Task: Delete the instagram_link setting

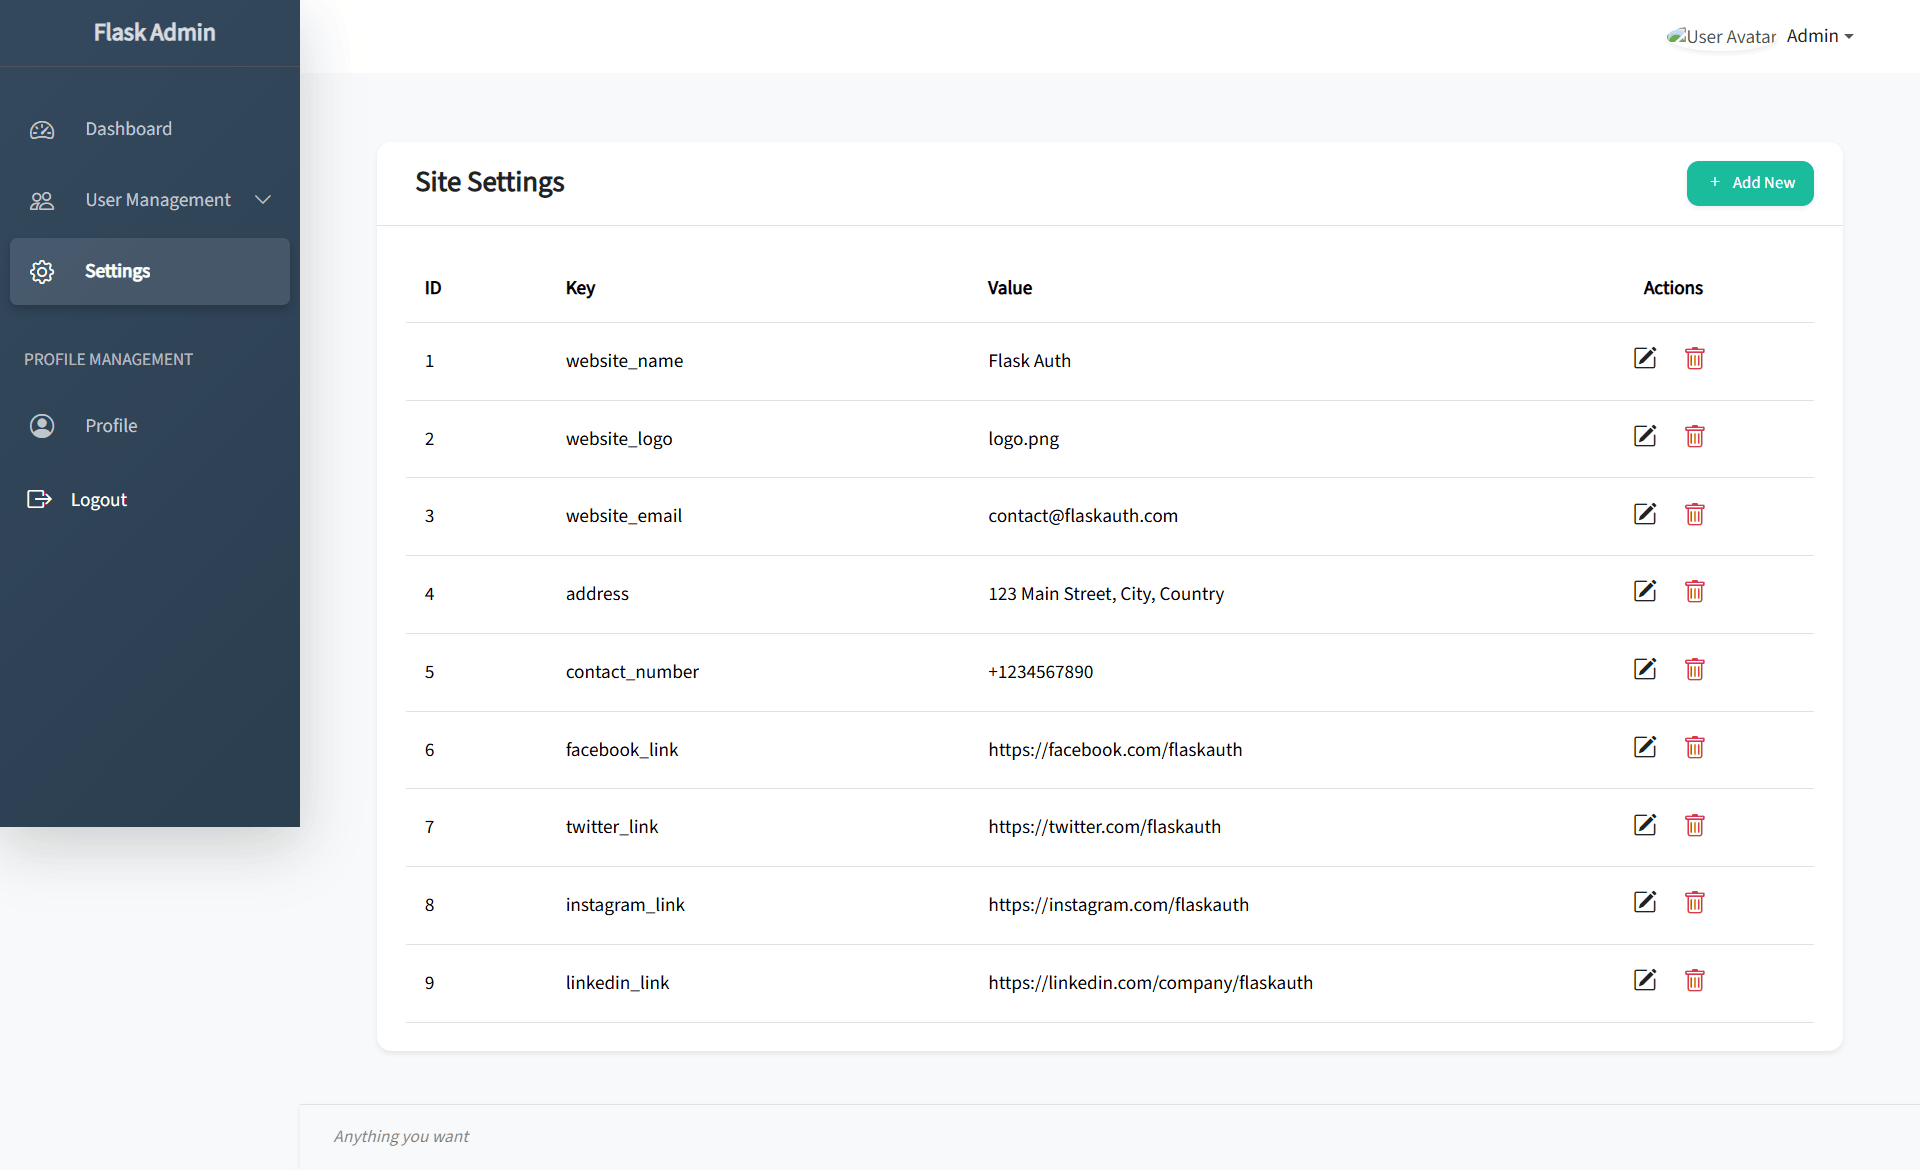Action: [x=1694, y=902]
